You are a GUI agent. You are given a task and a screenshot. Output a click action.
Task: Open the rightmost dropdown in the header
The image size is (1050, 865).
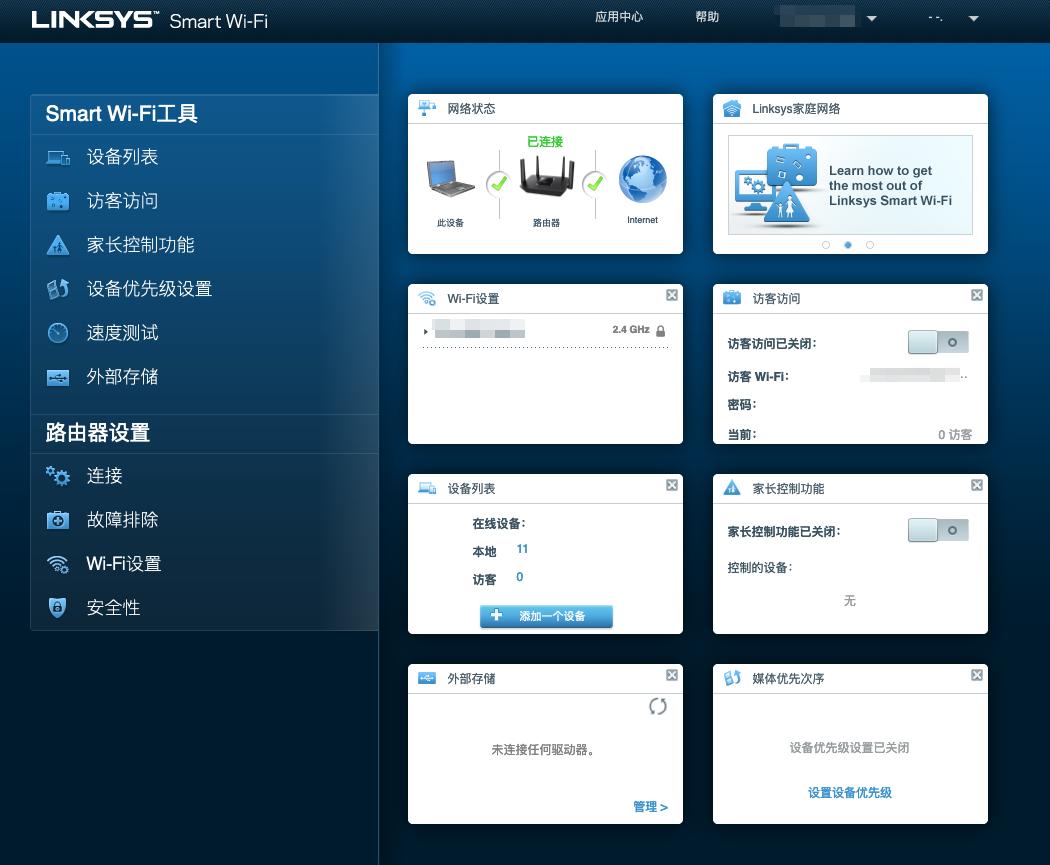click(x=973, y=17)
